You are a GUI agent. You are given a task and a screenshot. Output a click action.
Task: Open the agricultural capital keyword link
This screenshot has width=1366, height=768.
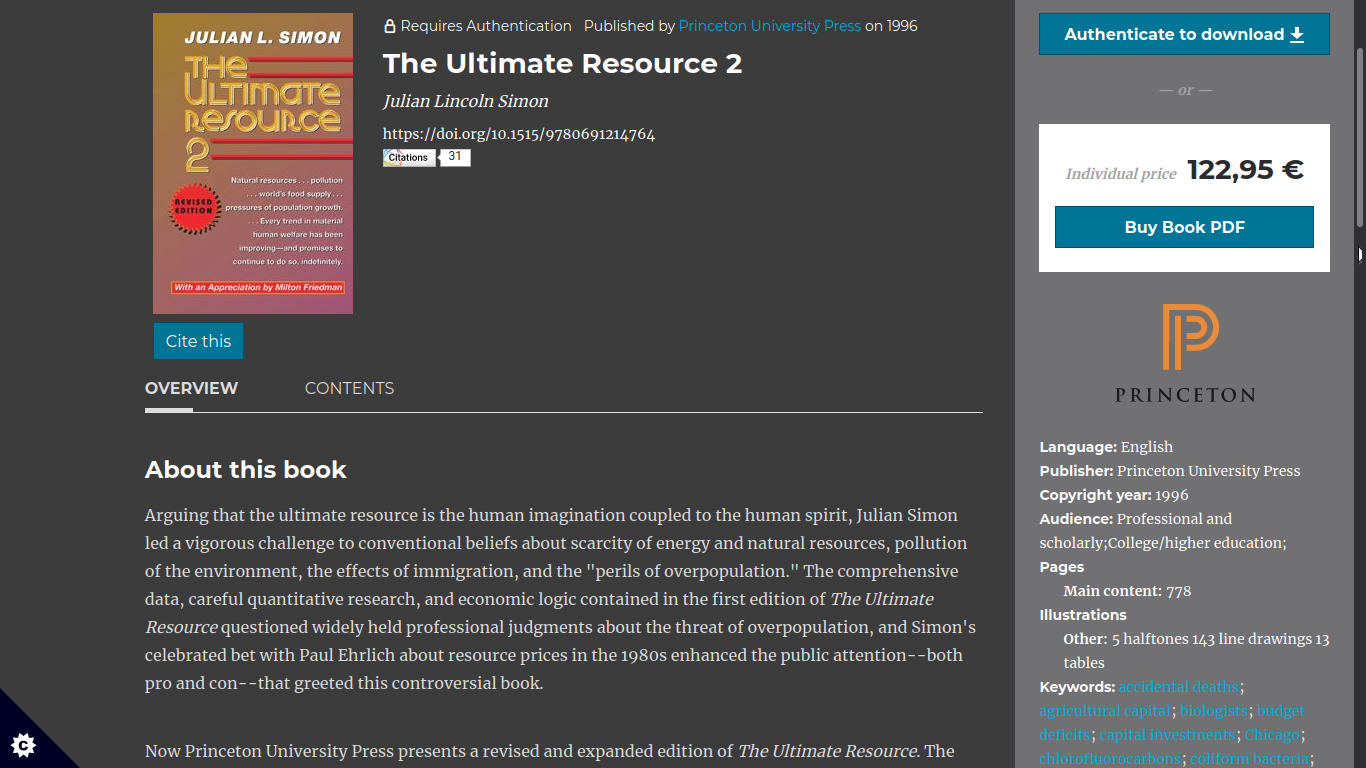[x=1105, y=711]
